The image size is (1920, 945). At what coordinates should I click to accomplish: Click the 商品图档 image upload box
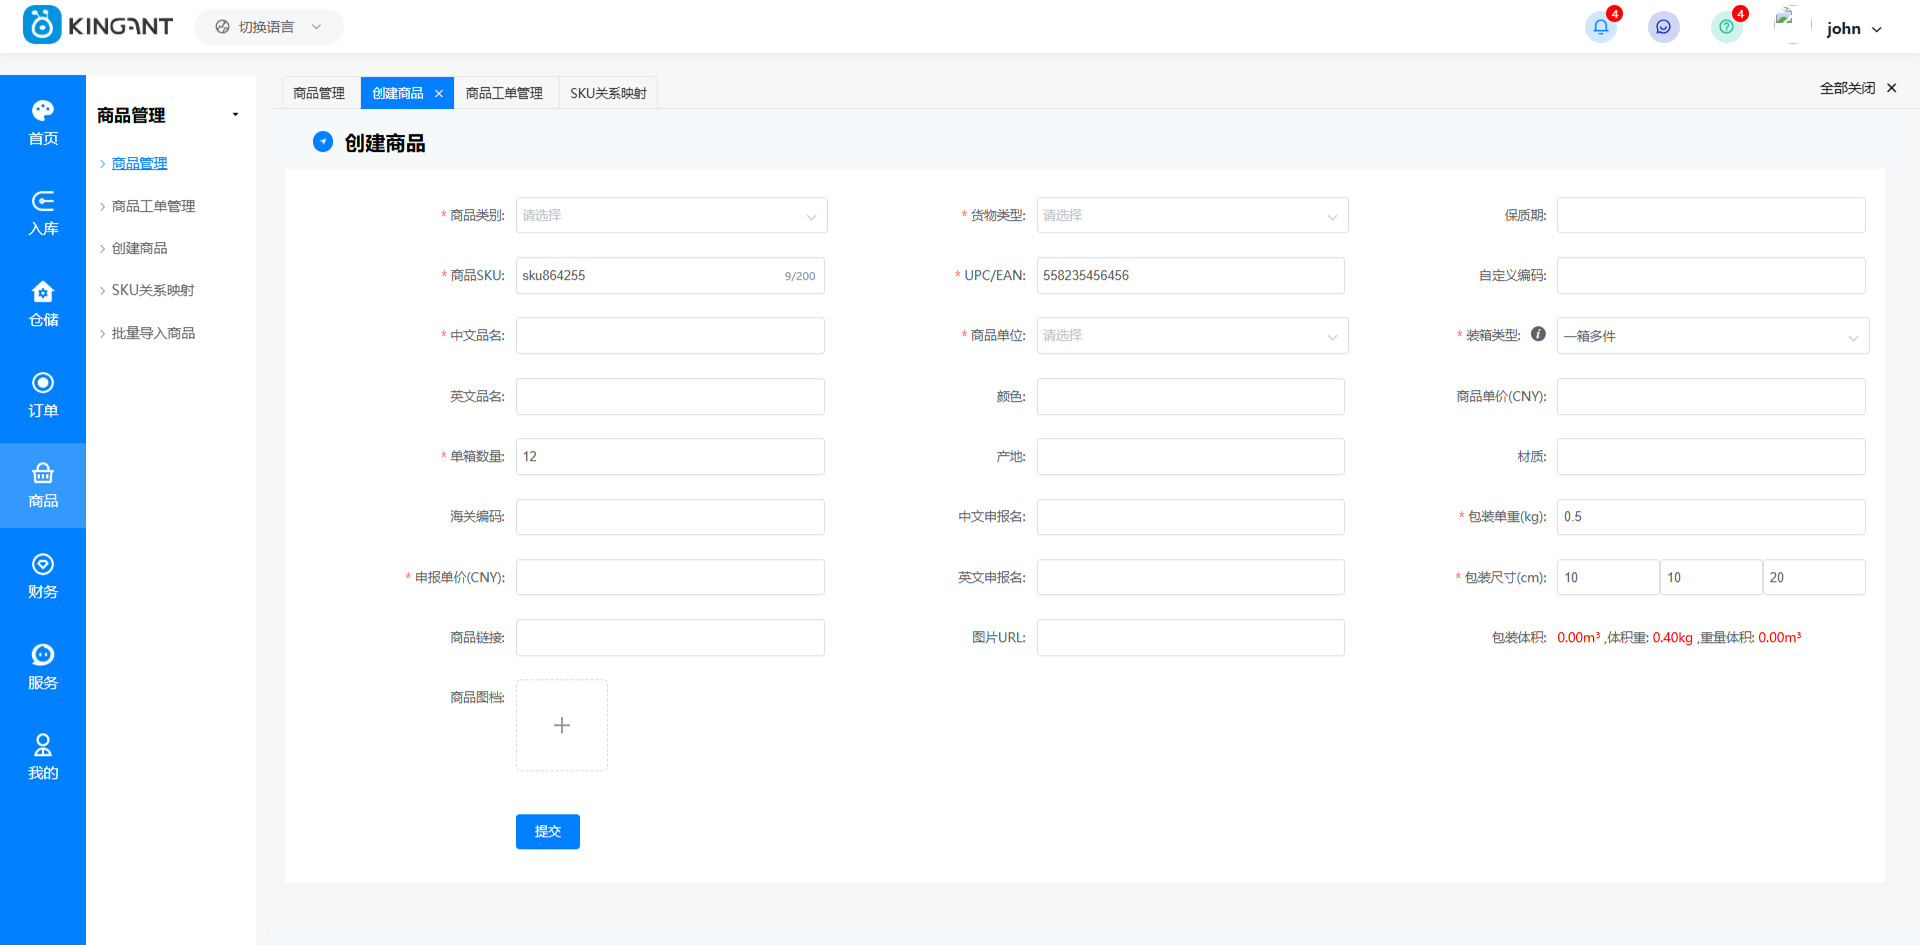pos(562,725)
